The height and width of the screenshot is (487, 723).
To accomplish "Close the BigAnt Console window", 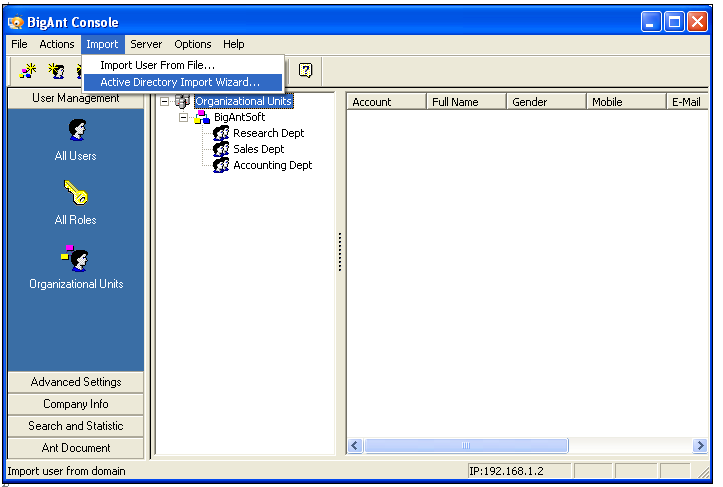I will (x=698, y=22).
